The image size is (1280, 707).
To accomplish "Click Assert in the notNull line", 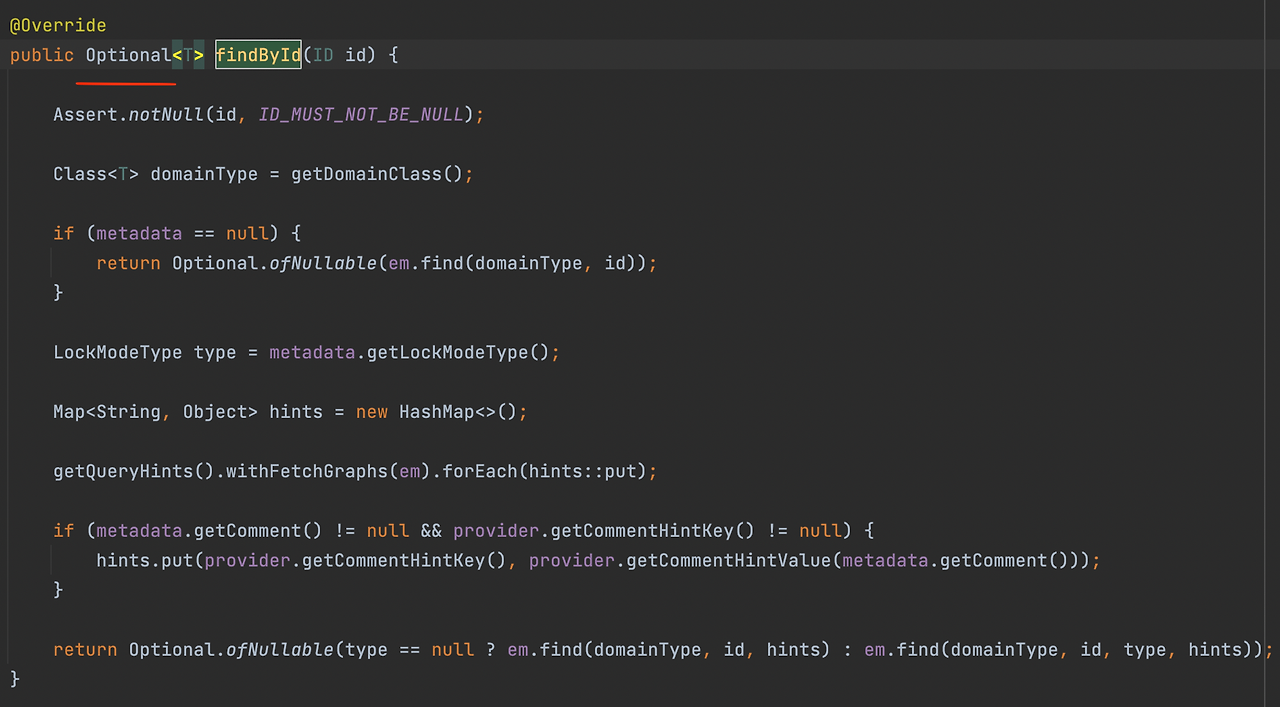I will (85, 114).
